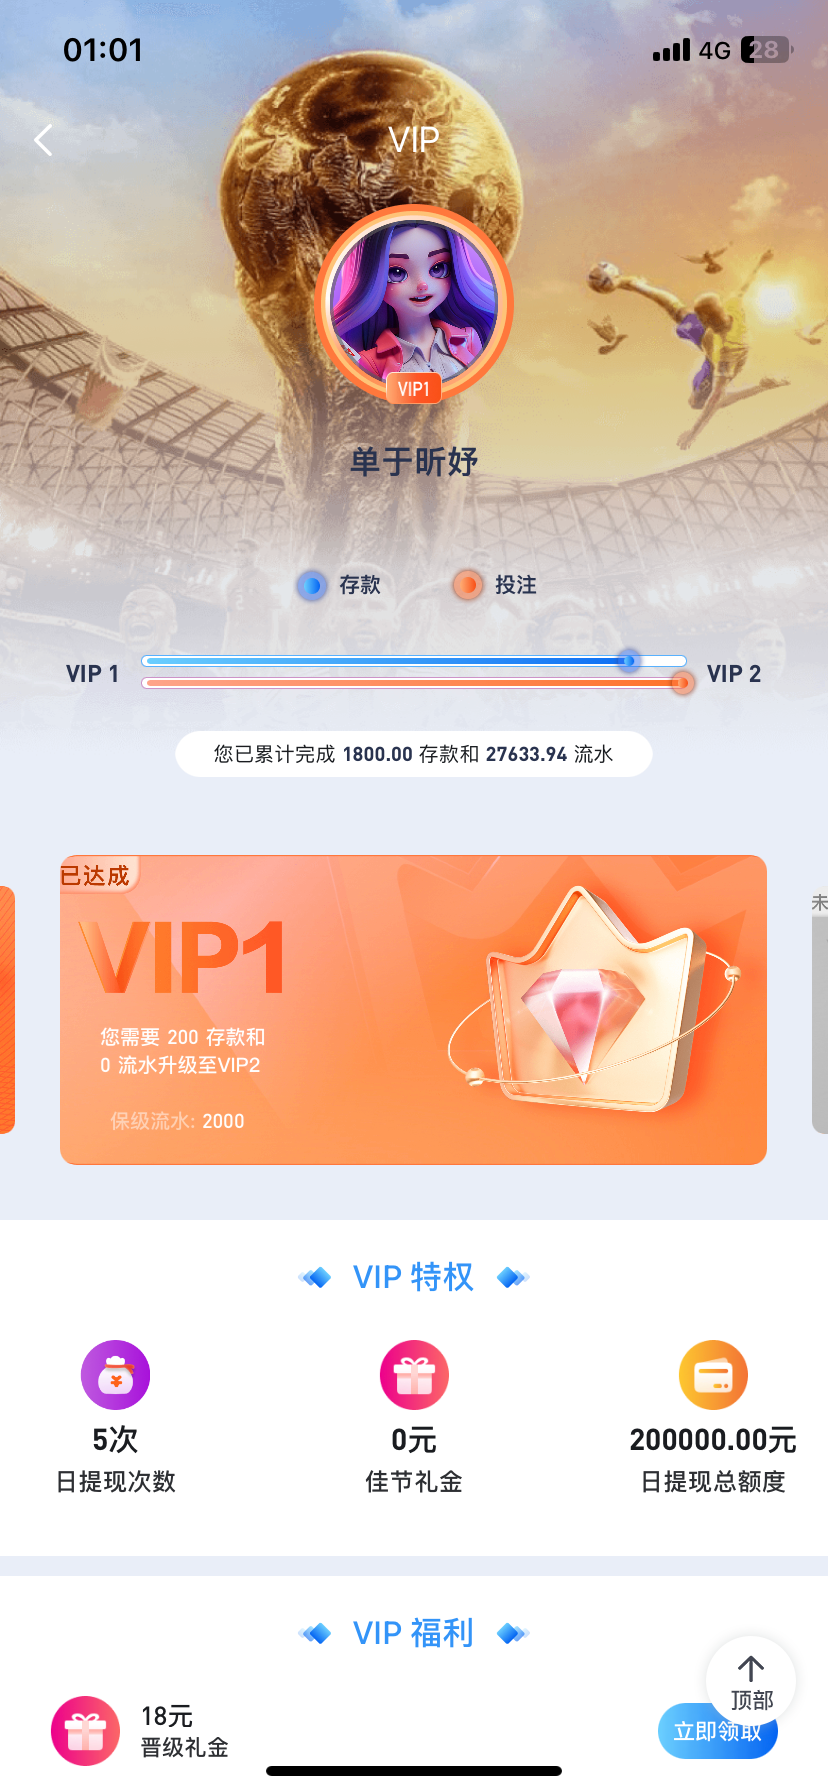Click the blue deposit progress slider handle

629,661
